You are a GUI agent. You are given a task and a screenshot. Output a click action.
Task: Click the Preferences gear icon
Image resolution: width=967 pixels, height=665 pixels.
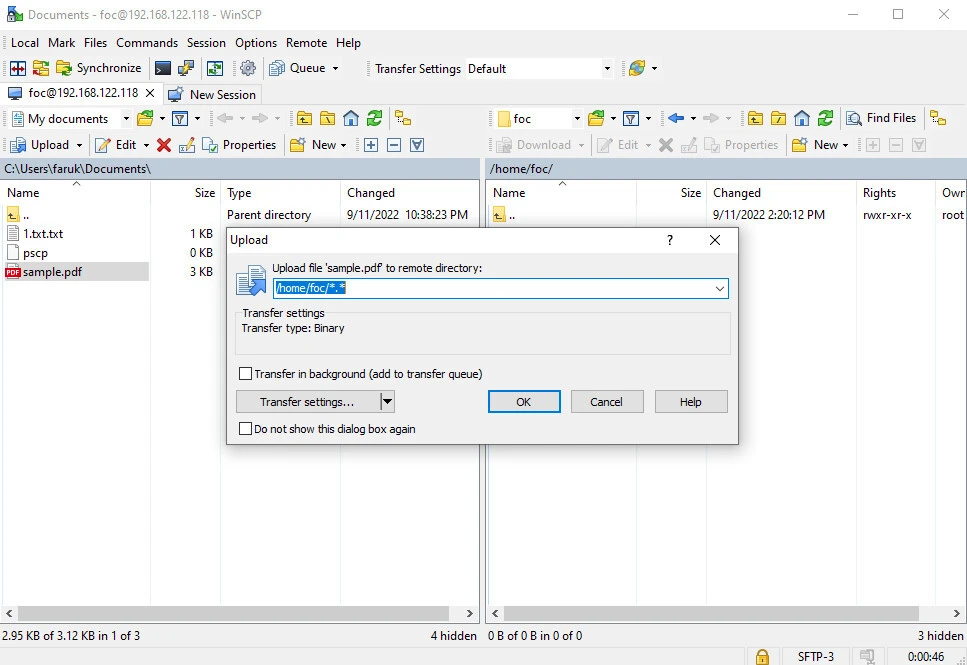(x=248, y=68)
